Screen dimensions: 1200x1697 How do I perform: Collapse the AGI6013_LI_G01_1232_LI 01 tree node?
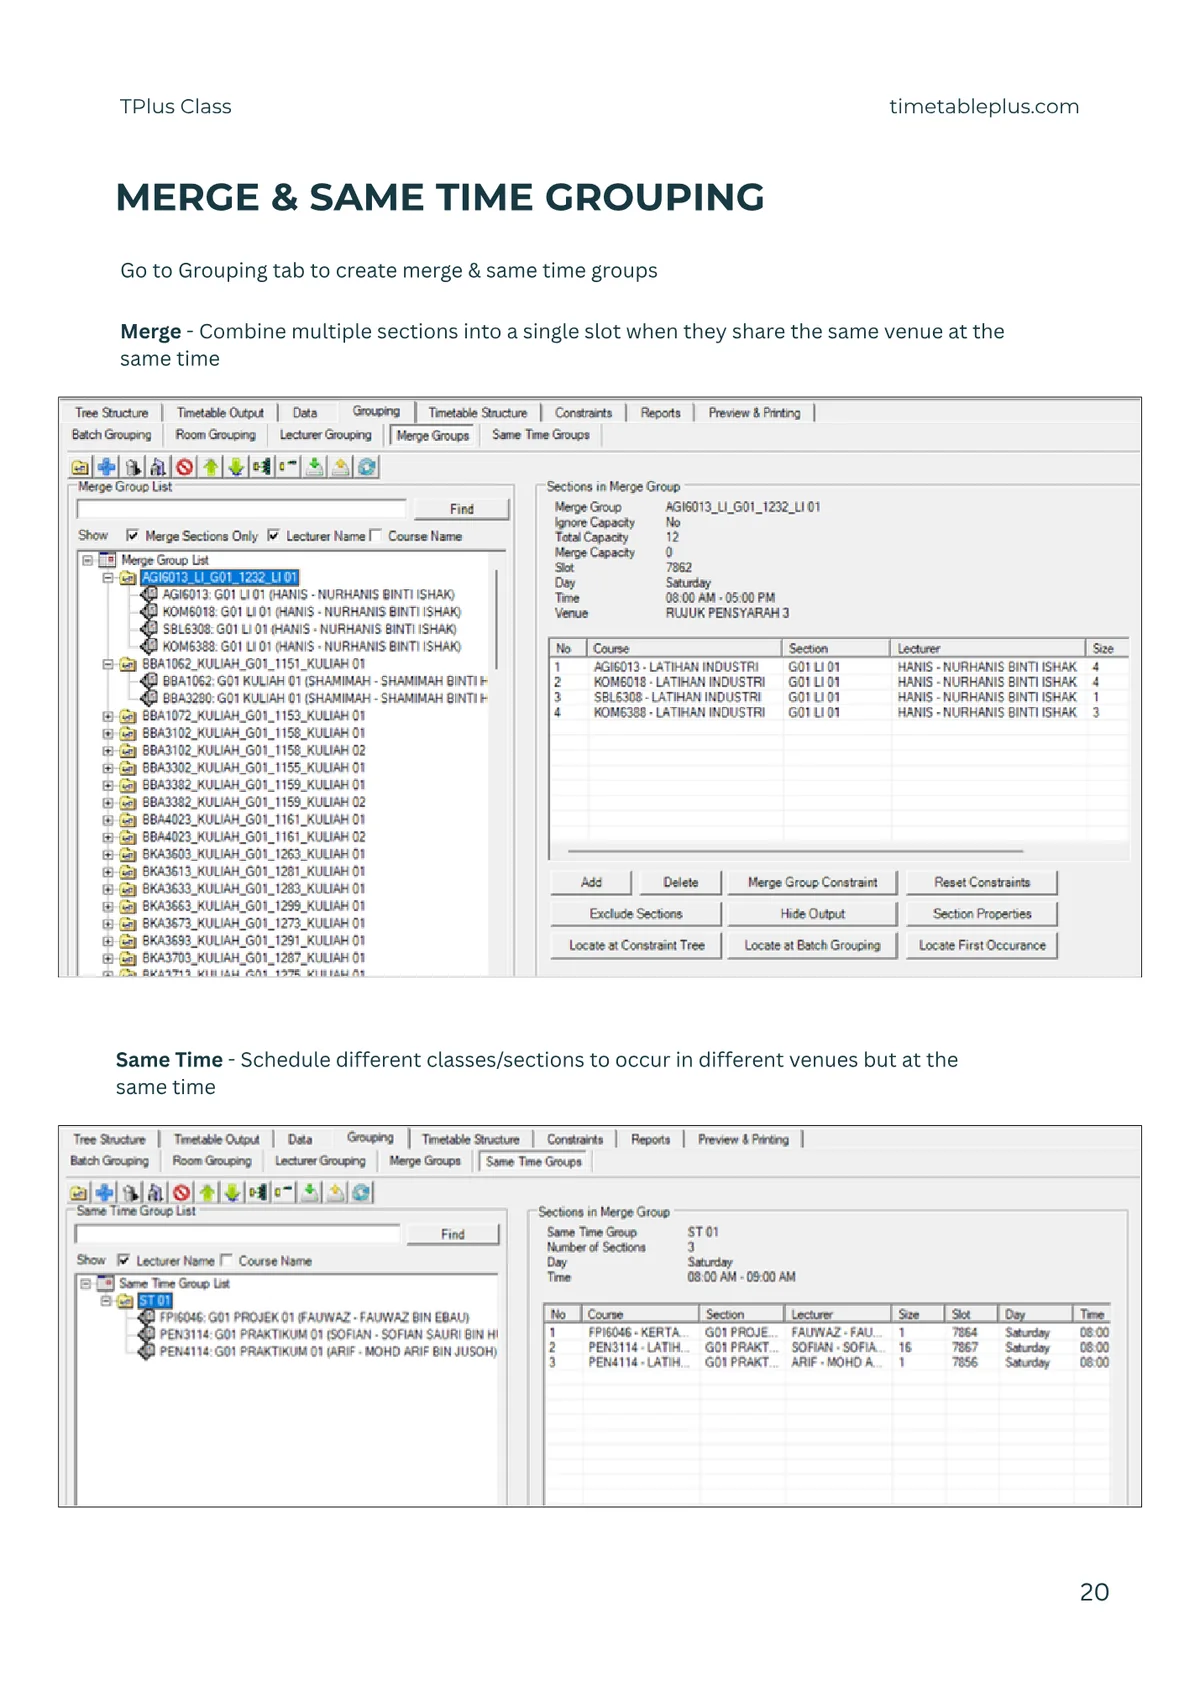pyautogui.click(x=108, y=577)
